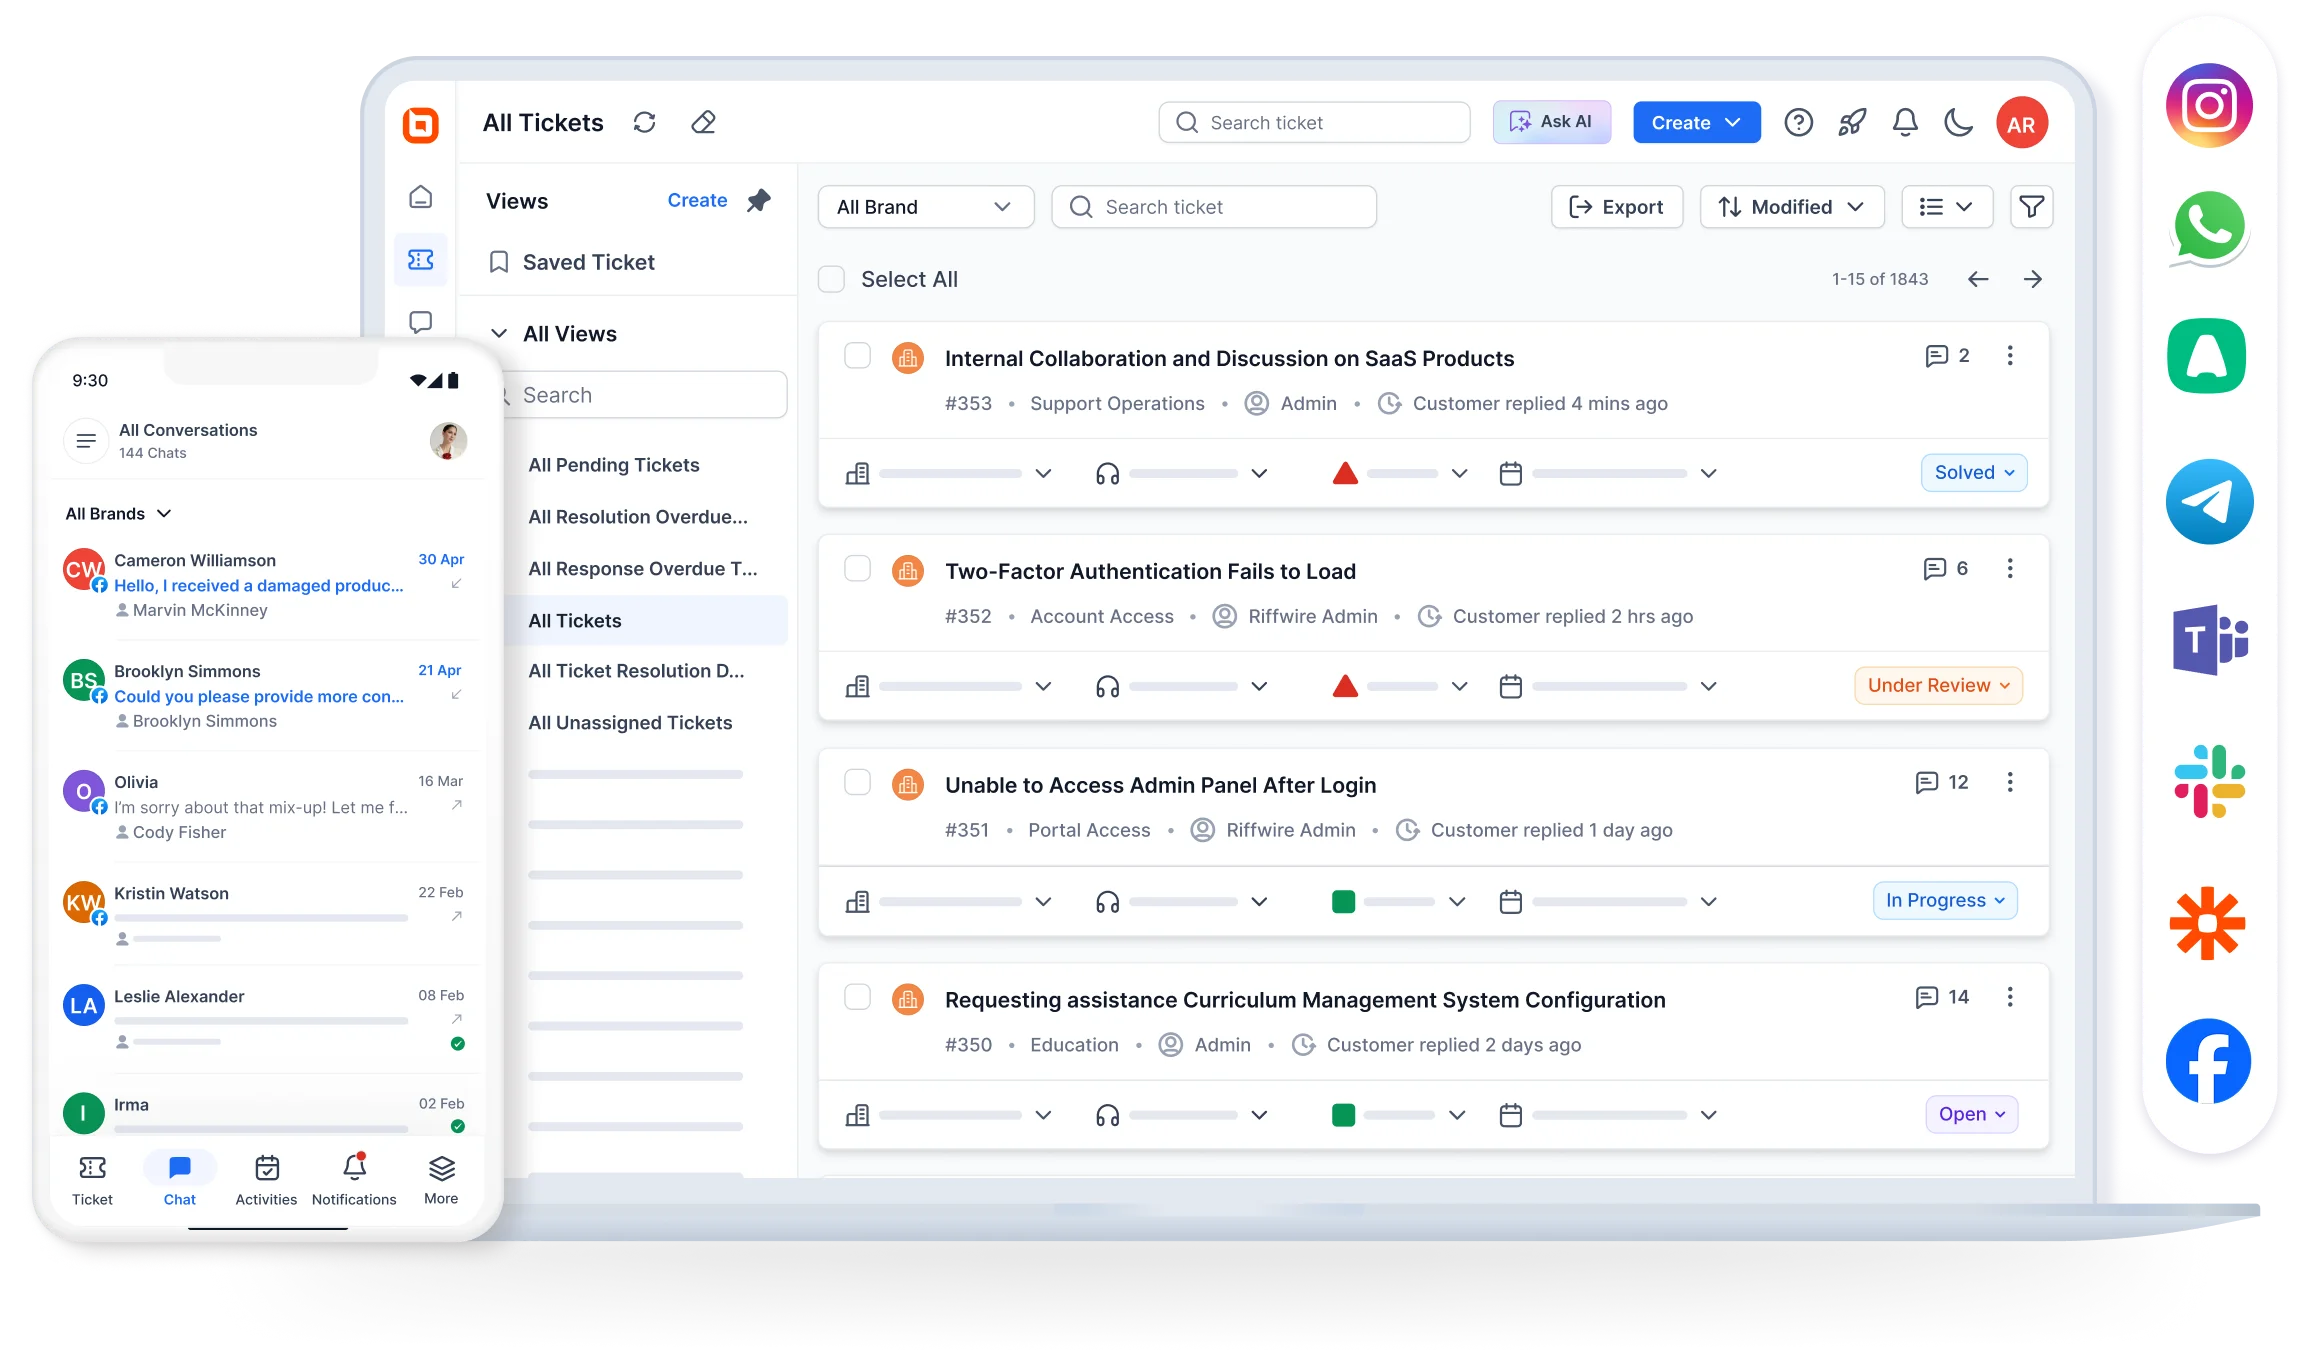The height and width of the screenshot is (1356, 2308).
Task: Open Two-Factor Authentication Fails to Load ticket
Action: point(1150,571)
